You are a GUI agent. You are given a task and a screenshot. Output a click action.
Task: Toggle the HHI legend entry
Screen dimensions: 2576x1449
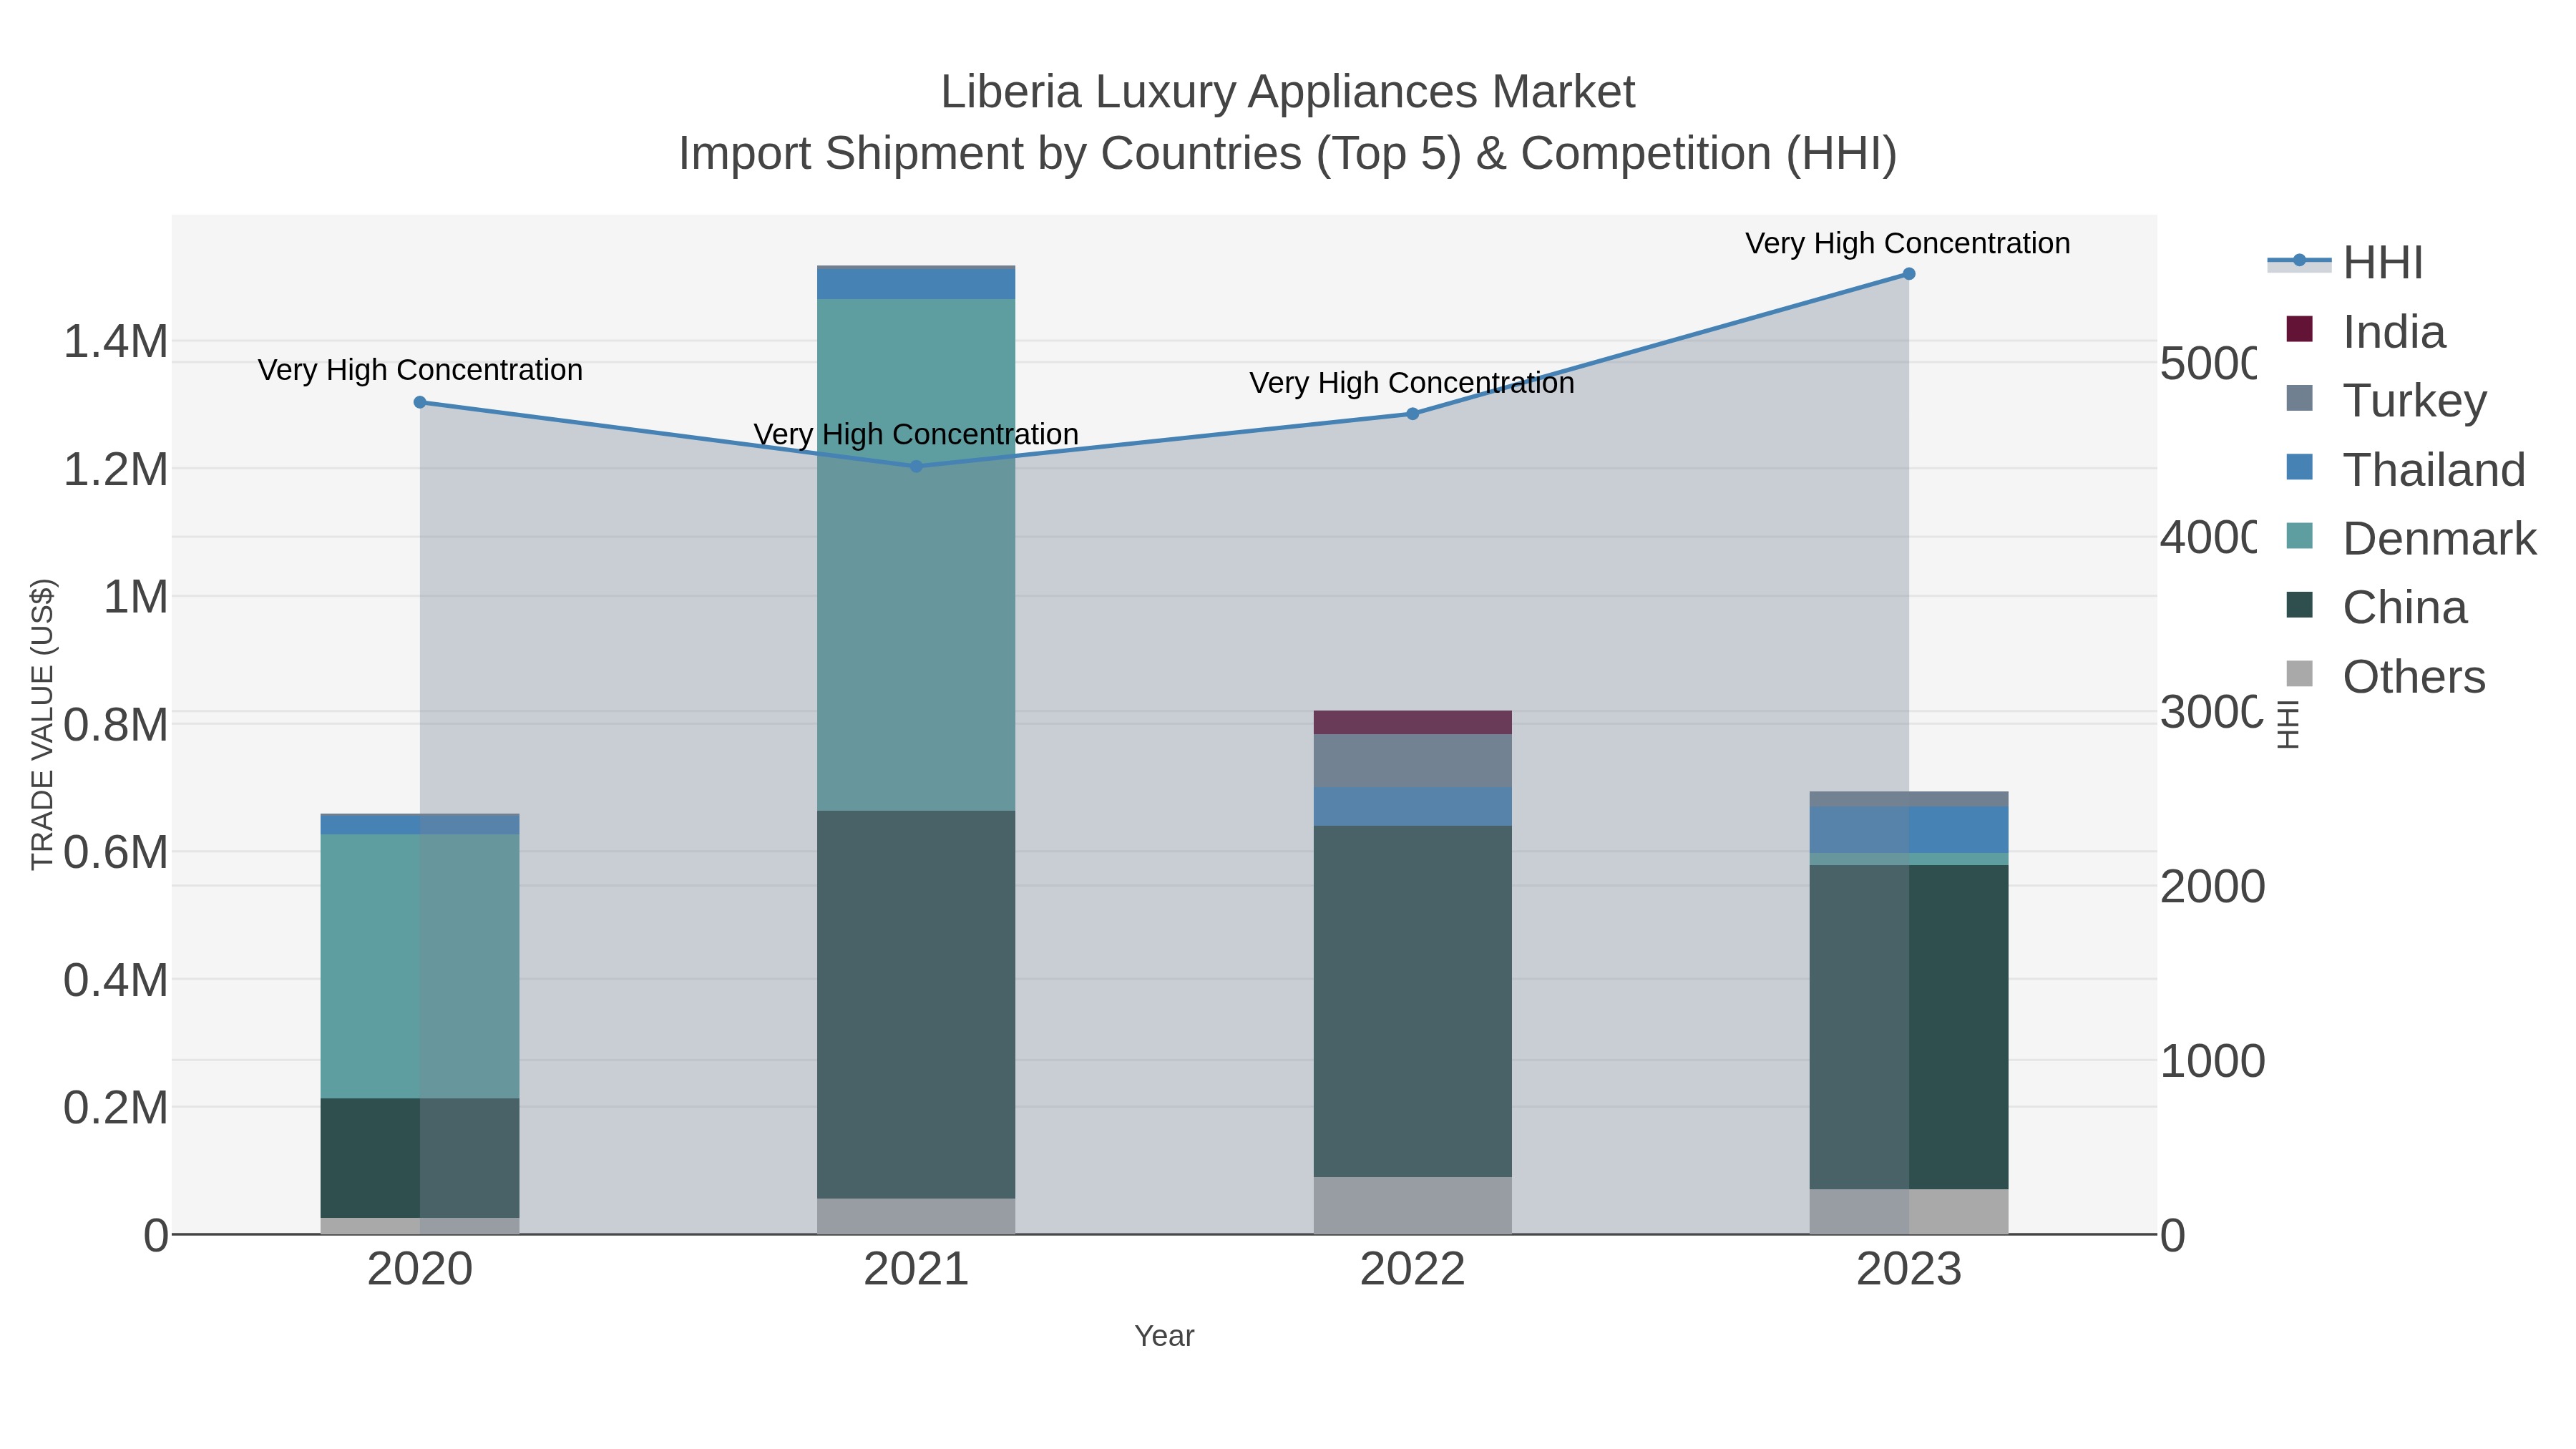coord(2345,263)
